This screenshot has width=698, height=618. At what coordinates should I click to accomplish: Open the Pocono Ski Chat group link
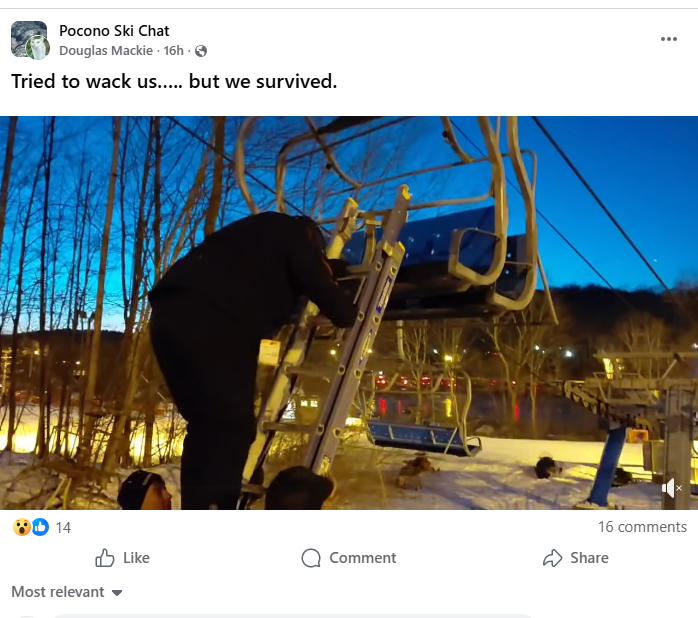click(114, 31)
